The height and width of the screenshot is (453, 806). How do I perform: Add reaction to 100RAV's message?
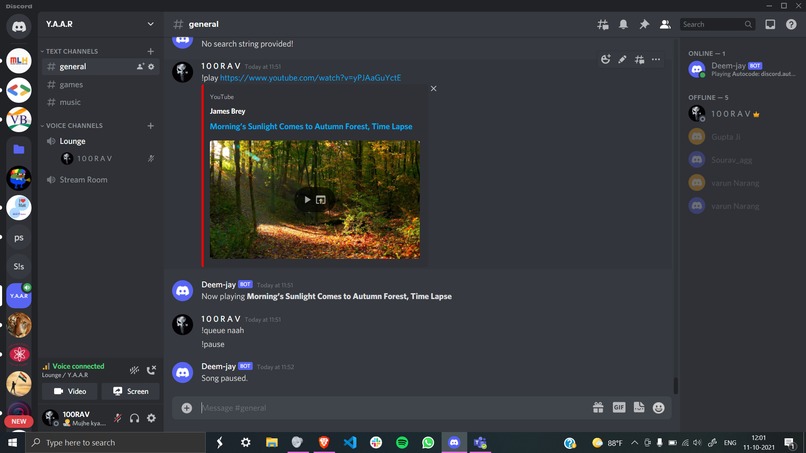click(x=606, y=60)
